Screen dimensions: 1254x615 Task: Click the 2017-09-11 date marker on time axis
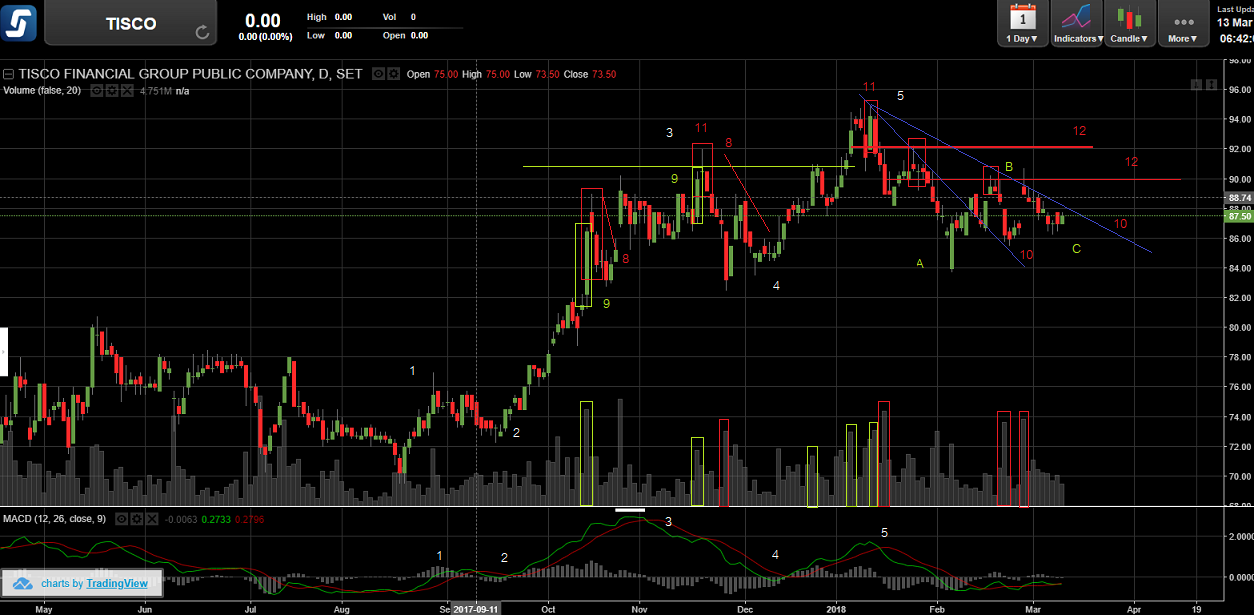pos(478,607)
